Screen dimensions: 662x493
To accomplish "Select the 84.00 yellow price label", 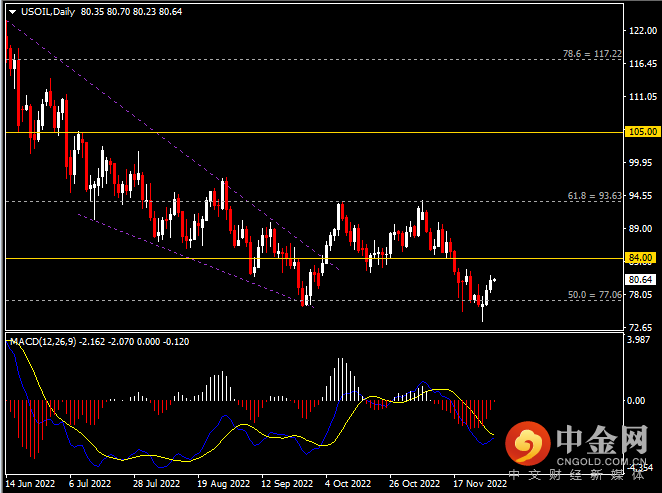I will [x=640, y=259].
